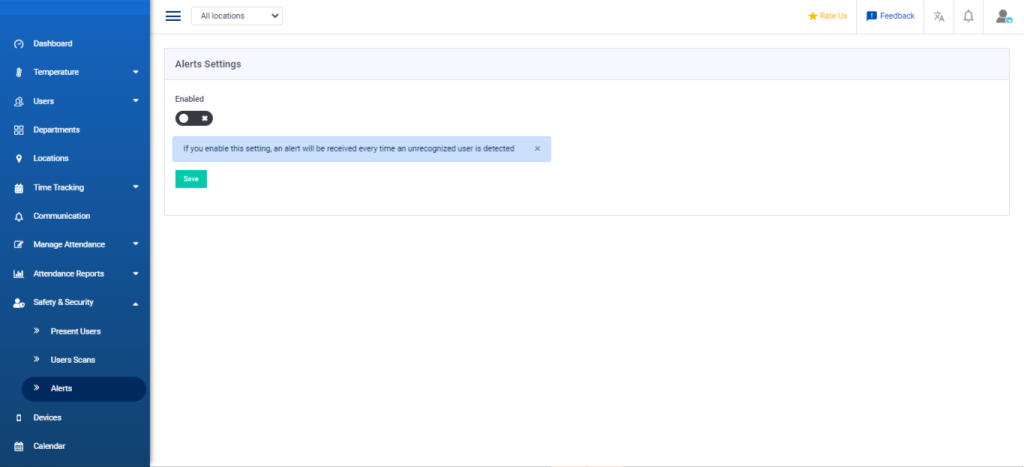1024x467 pixels.
Task: Click the Users icon in sidebar
Action: pyautogui.click(x=19, y=101)
